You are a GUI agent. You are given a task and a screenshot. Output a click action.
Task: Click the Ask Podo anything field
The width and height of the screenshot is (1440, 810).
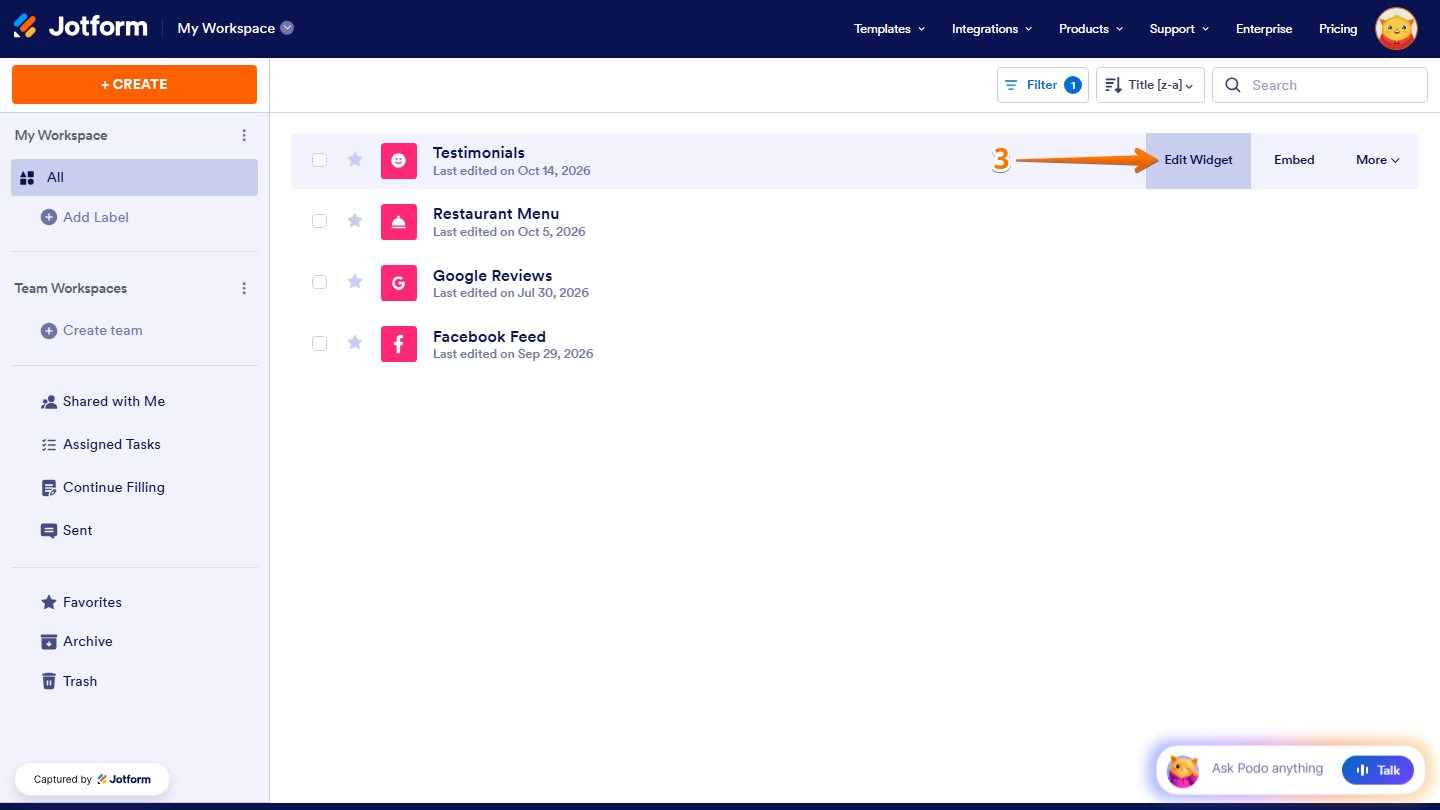point(1267,769)
